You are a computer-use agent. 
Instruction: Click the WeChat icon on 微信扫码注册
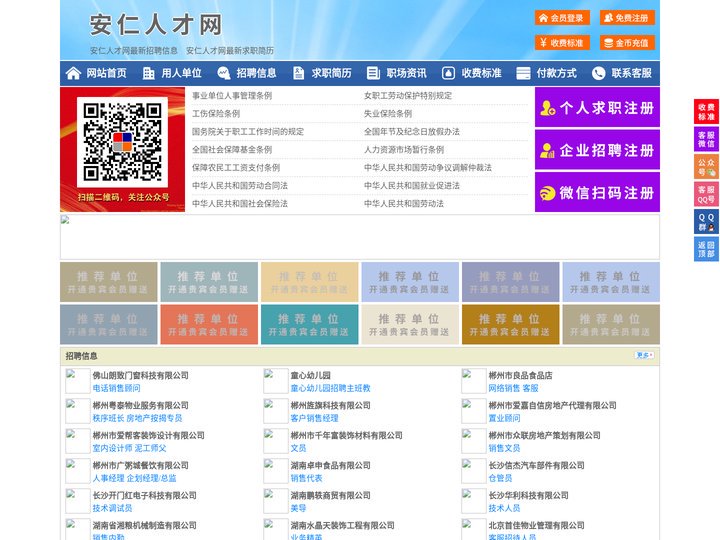[x=547, y=193]
